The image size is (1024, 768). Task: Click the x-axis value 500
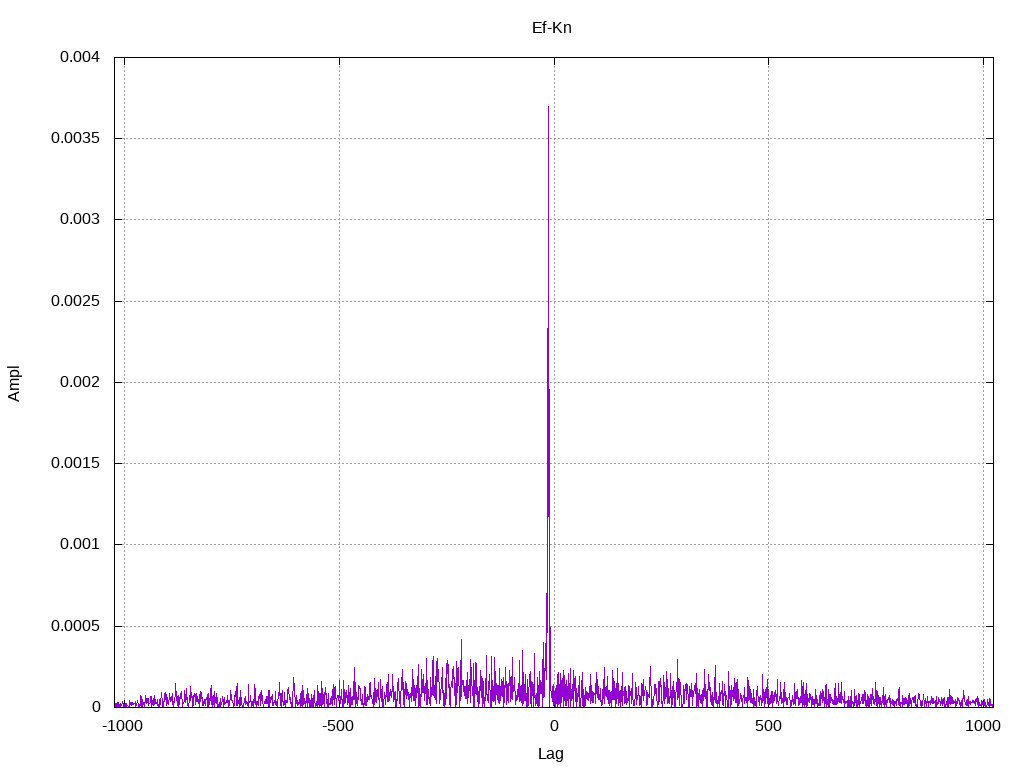tap(768, 726)
